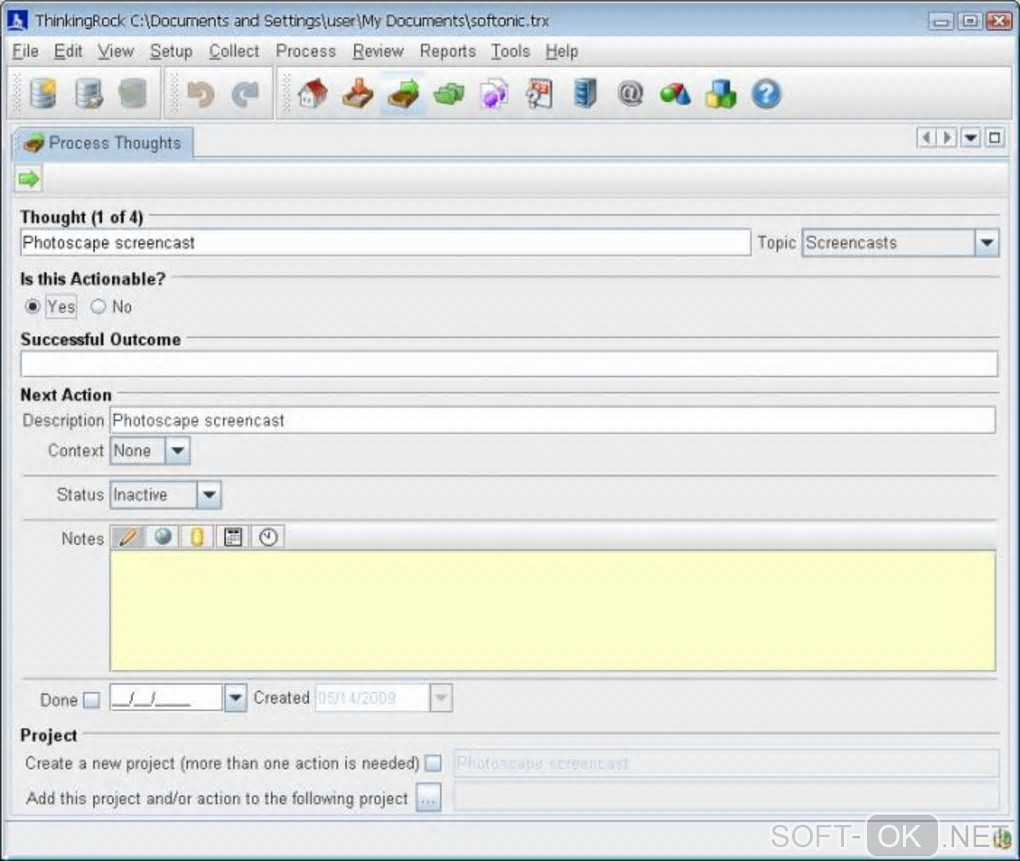This screenshot has width=1020, height=861.
Task: Open the Help menu
Action: (562, 51)
